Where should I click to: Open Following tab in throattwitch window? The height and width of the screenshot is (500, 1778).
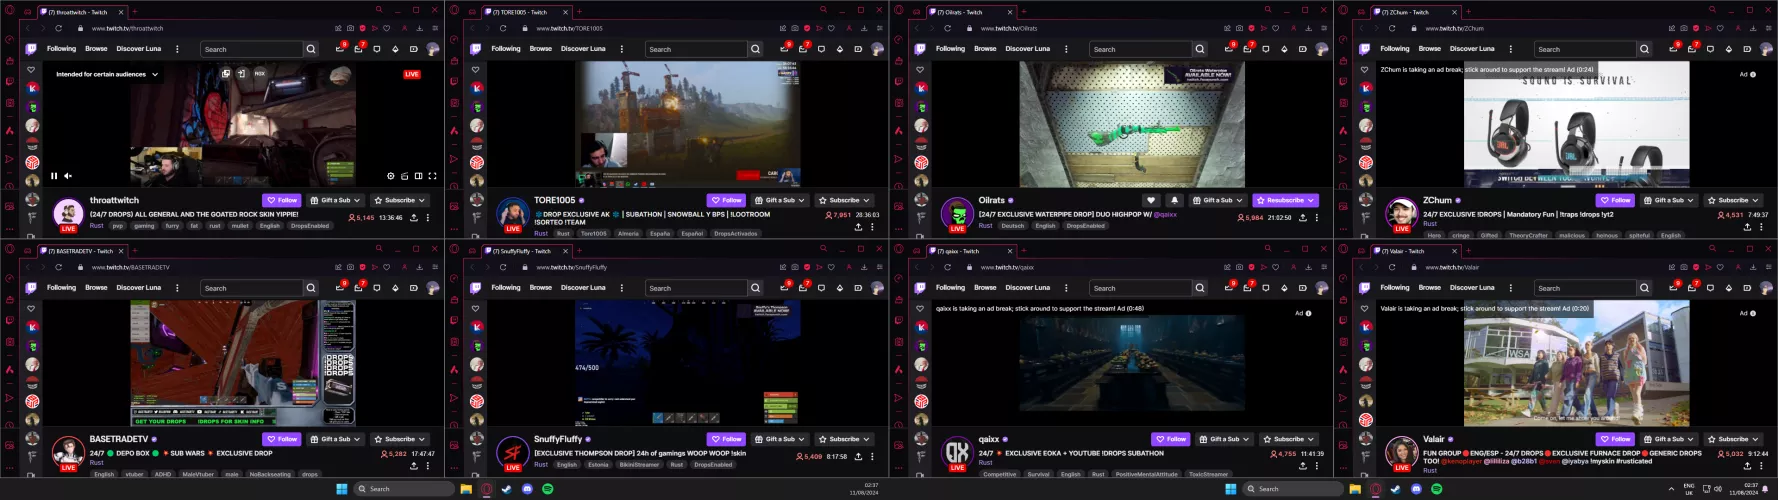click(61, 49)
